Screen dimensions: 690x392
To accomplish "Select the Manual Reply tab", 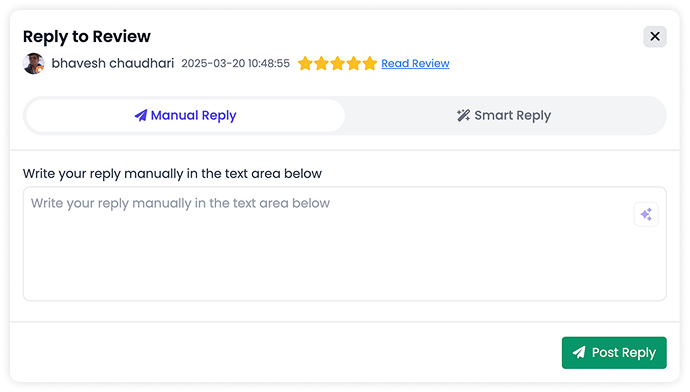I will tap(185, 115).
